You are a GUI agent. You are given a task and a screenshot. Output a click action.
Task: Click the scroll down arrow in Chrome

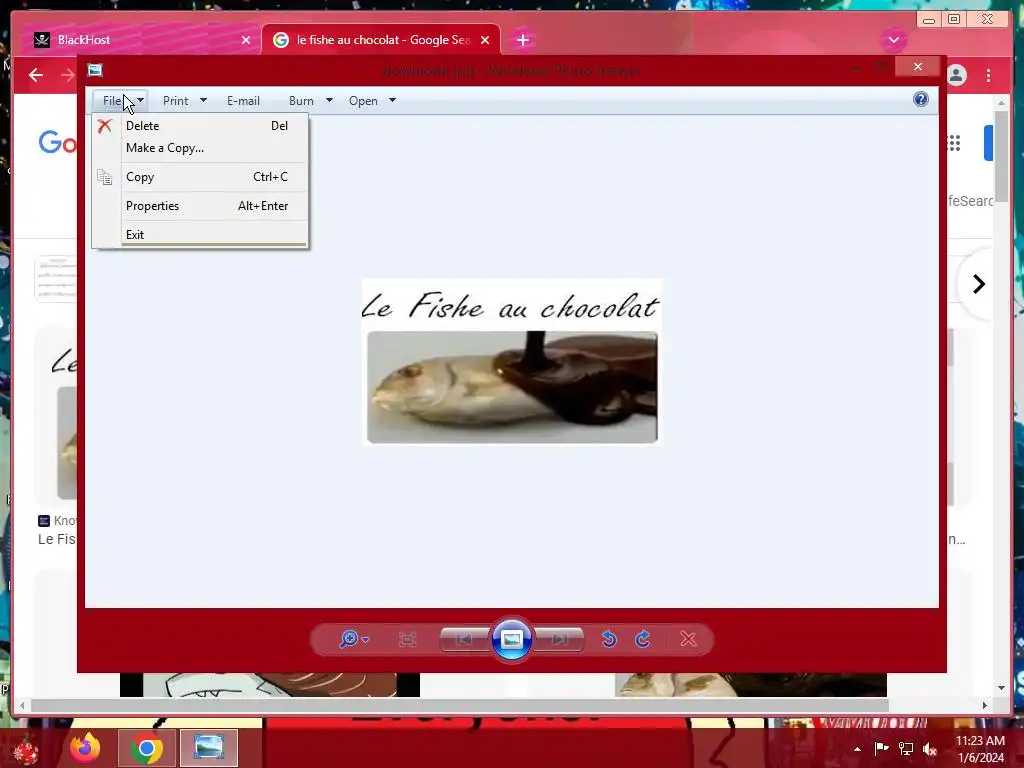point(1002,688)
